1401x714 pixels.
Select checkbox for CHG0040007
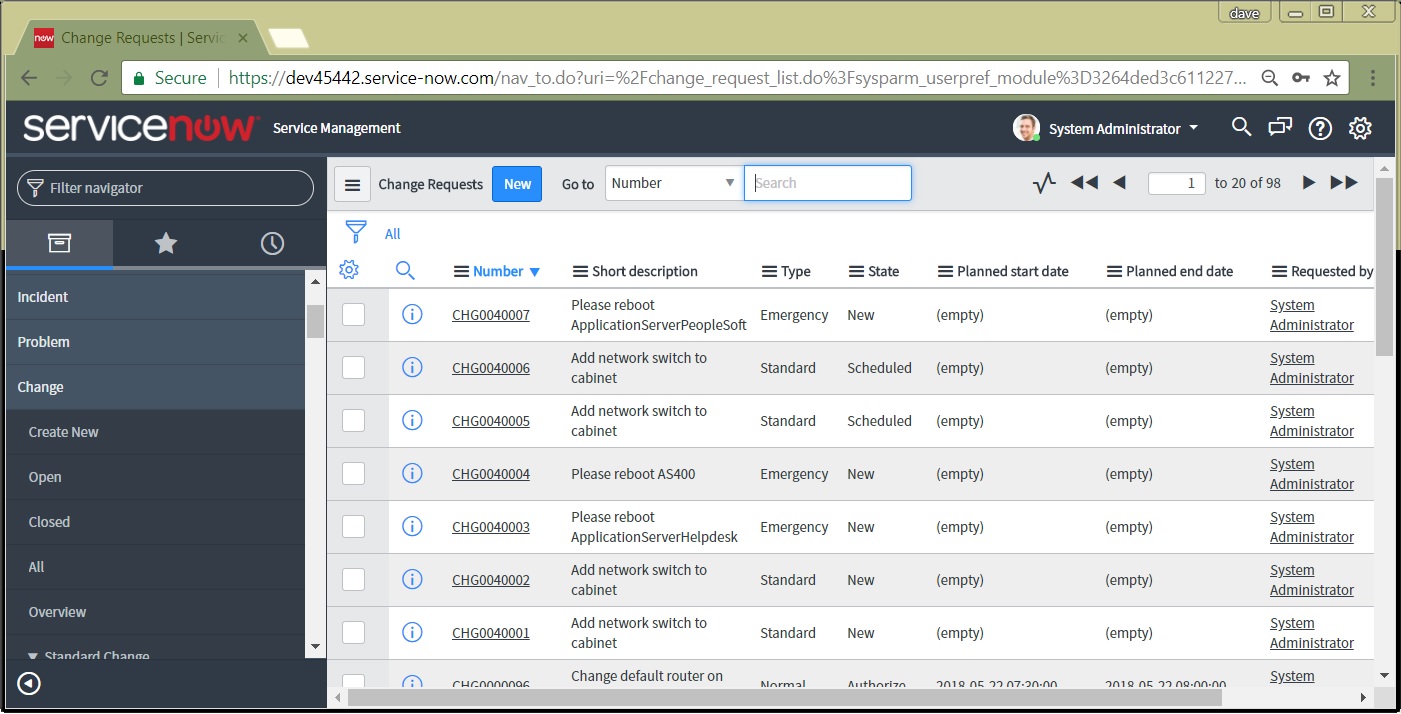353,314
